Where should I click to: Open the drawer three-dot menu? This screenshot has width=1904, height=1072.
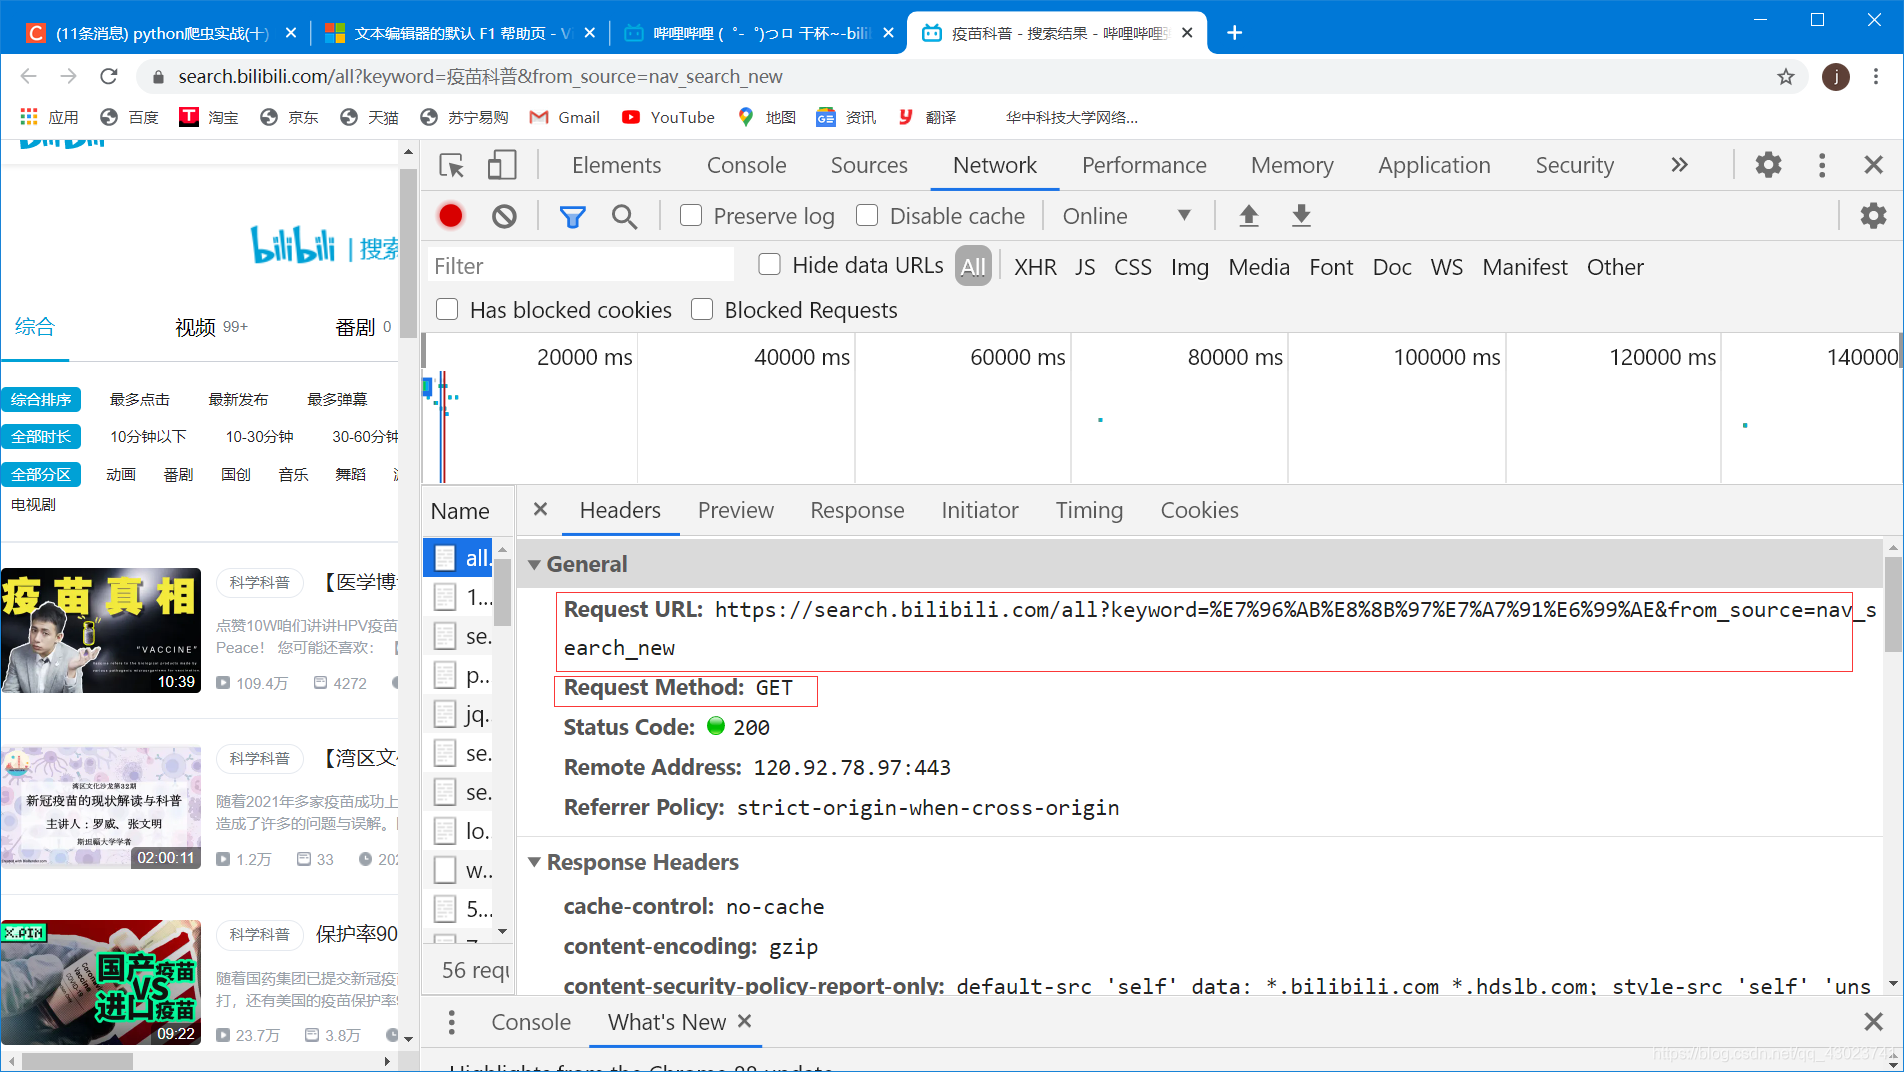click(x=452, y=1022)
